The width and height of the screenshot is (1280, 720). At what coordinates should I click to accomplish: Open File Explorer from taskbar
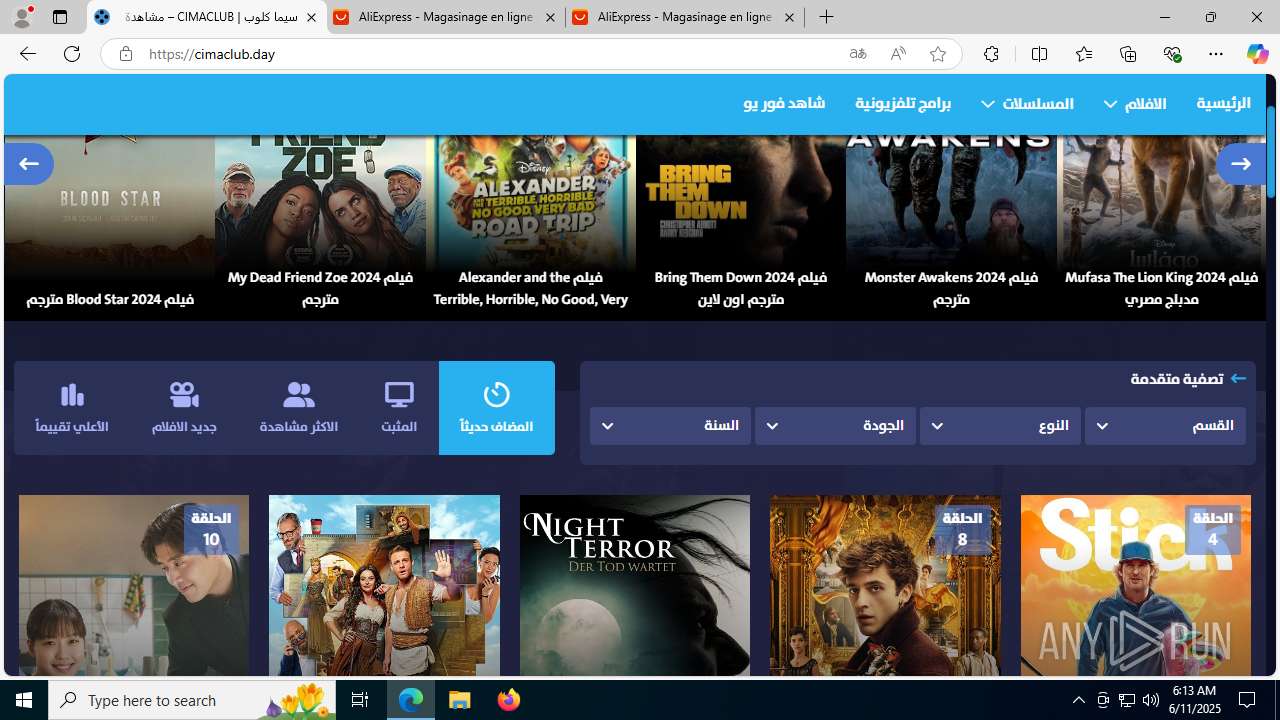pos(460,700)
